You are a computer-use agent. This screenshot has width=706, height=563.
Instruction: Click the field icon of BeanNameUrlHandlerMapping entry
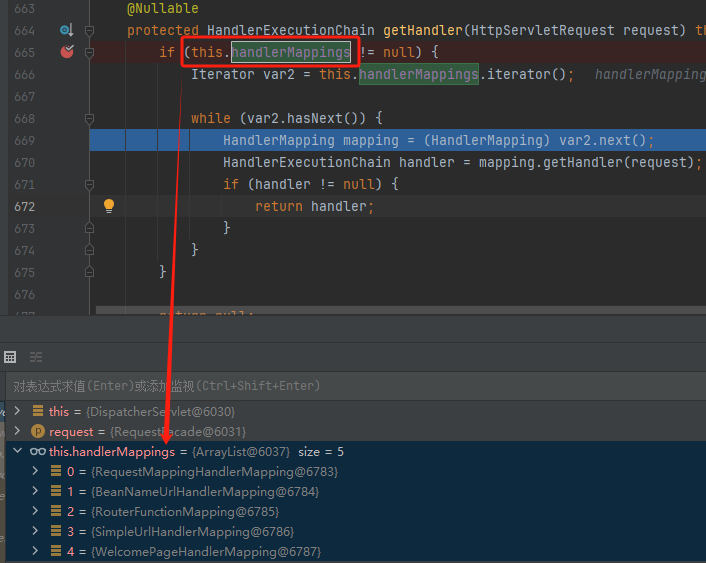tap(56, 491)
